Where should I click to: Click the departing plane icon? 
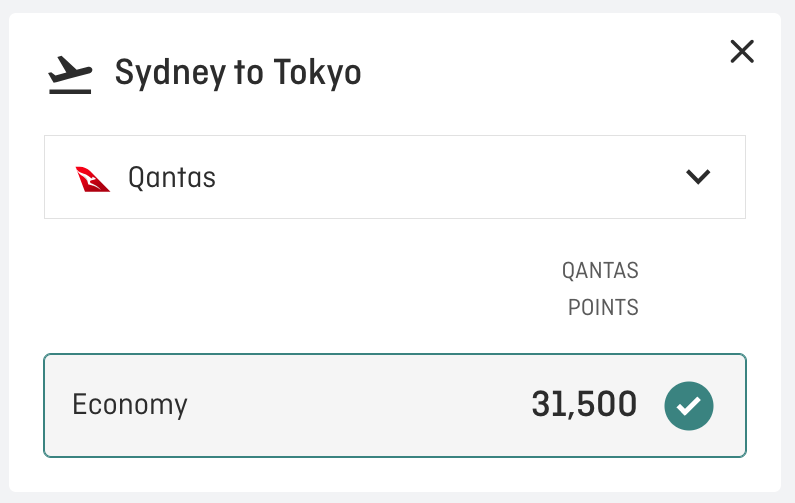click(x=70, y=75)
